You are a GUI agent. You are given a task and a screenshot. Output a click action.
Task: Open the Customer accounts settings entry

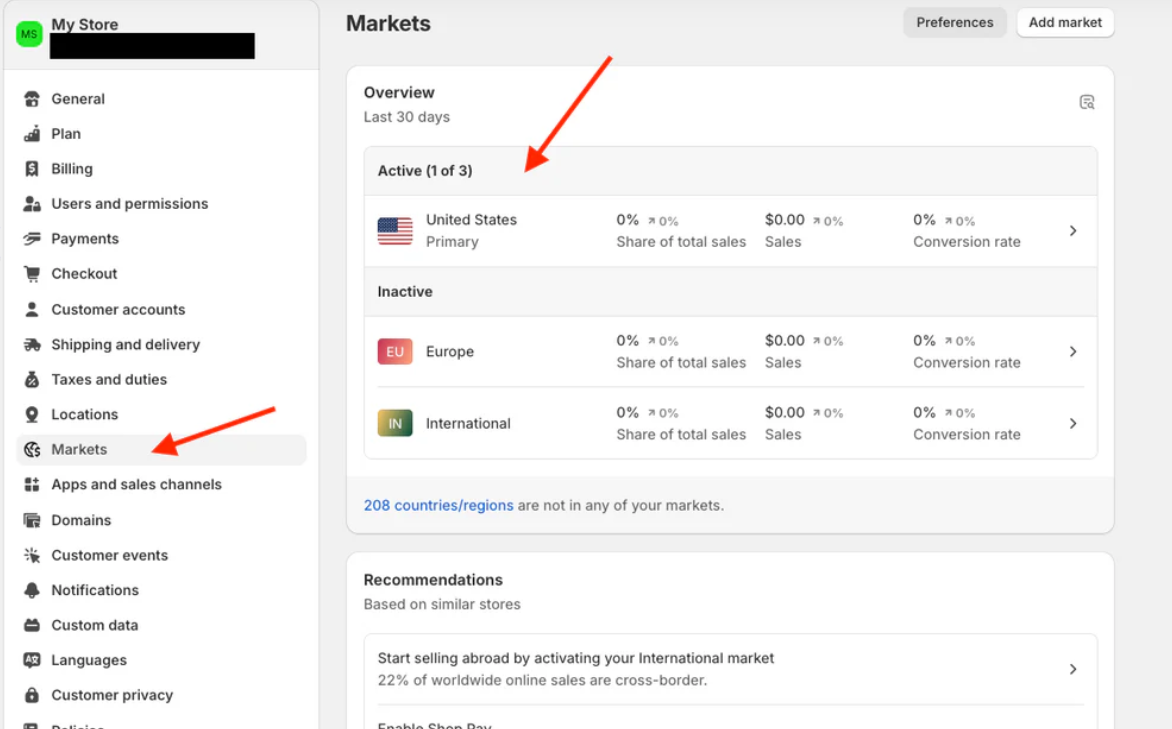point(117,309)
